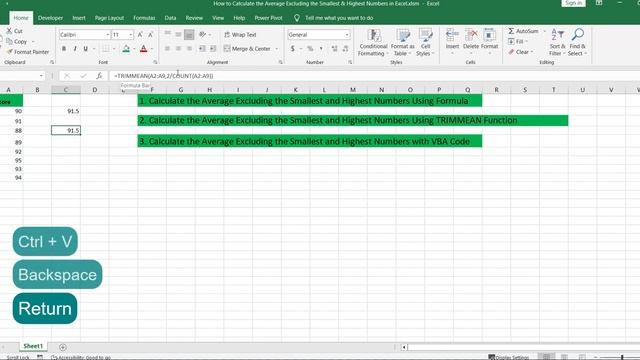This screenshot has width=640, height=360.
Task: Open Find & Select
Action: pyautogui.click(x=577, y=42)
